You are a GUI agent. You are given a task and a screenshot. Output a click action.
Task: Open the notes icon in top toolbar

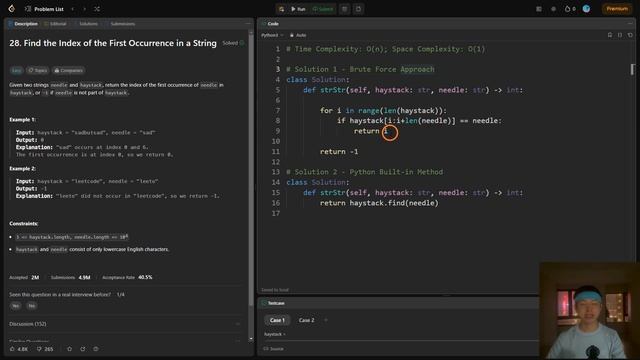[358, 9]
